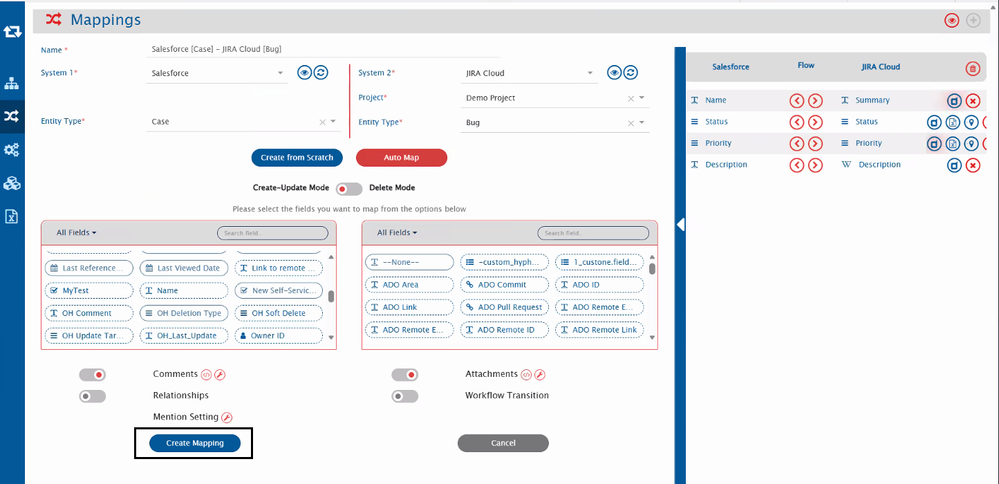Clear the Case entity type selection

(x=322, y=122)
